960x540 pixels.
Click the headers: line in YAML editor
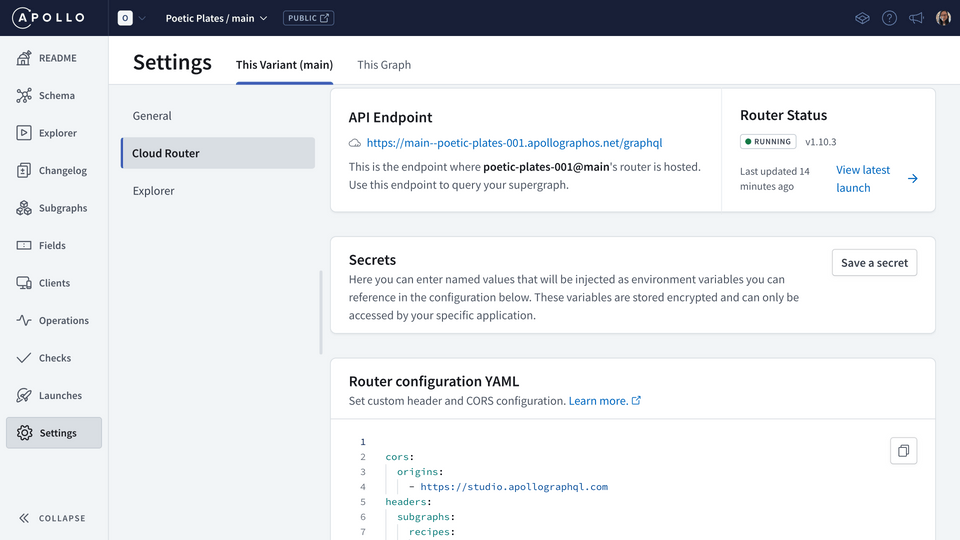[x=408, y=501]
